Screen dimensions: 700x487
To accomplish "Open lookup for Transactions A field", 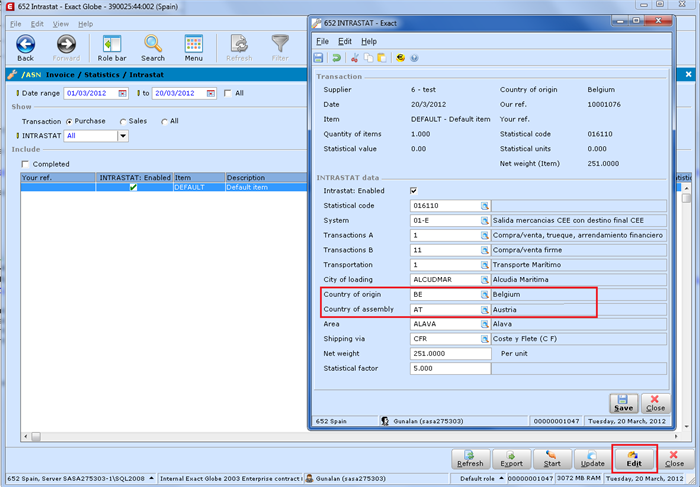I will pyautogui.click(x=485, y=235).
